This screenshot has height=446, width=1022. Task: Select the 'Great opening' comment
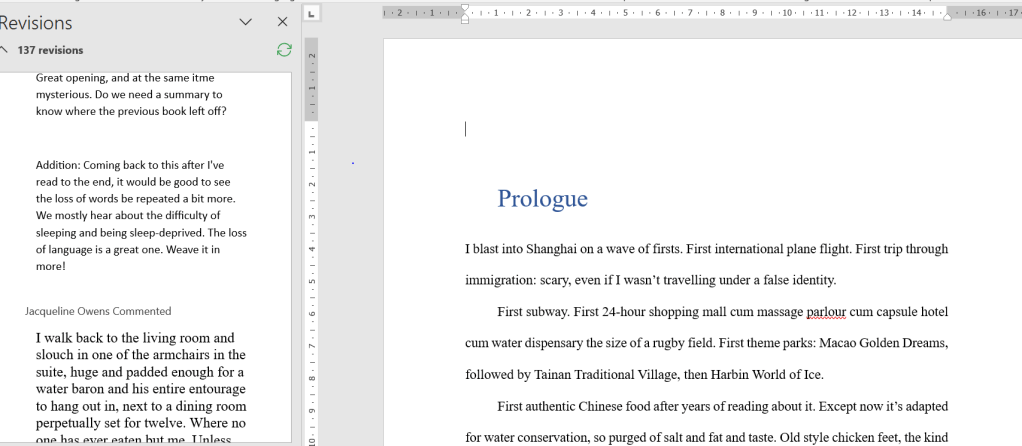[x=130, y=94]
